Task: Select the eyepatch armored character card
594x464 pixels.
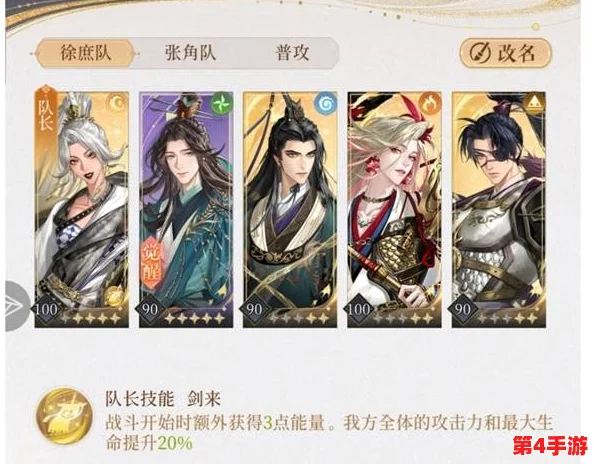Action: 499,209
